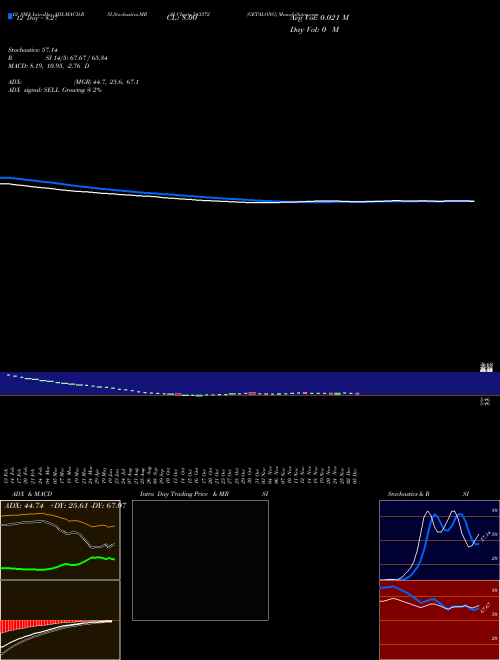500x660 pixels.
Task: Click the 'Day Vol: 0 M' text
Action: pos(314,29)
